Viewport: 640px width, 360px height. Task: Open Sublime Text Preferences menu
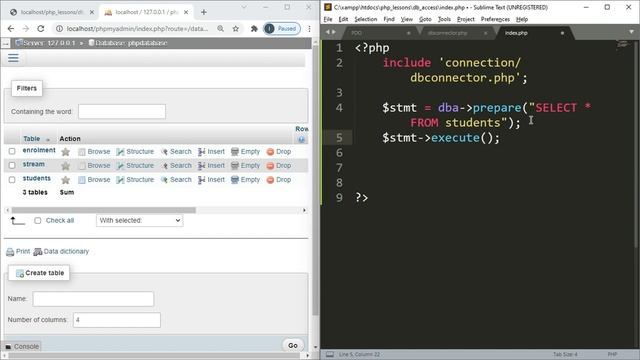(495, 19)
